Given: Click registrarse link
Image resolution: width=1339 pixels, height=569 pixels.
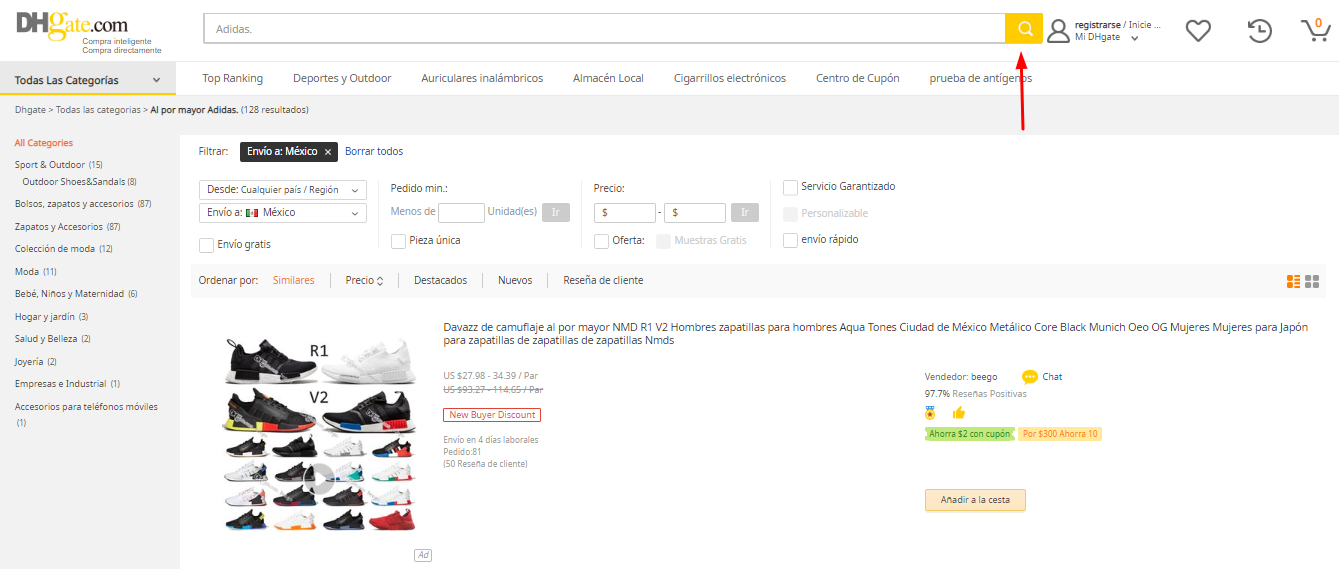Looking at the screenshot, I should point(1097,24).
